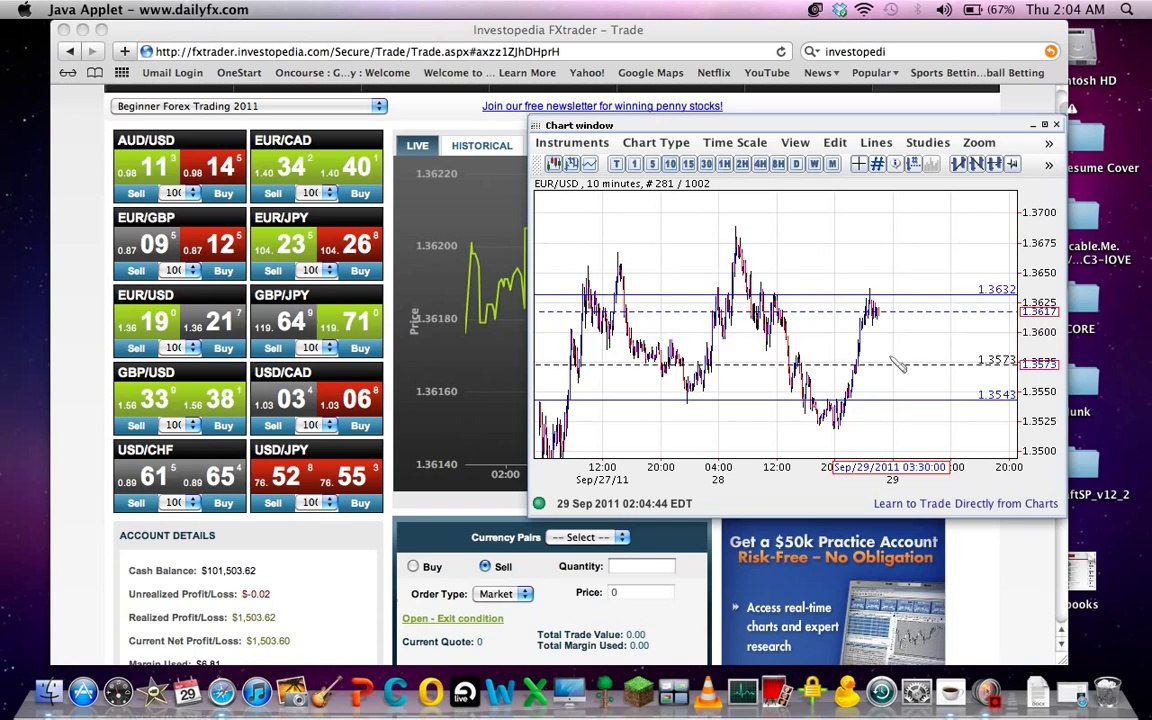Select the Sell radio button
The image size is (1152, 720).
(x=485, y=567)
